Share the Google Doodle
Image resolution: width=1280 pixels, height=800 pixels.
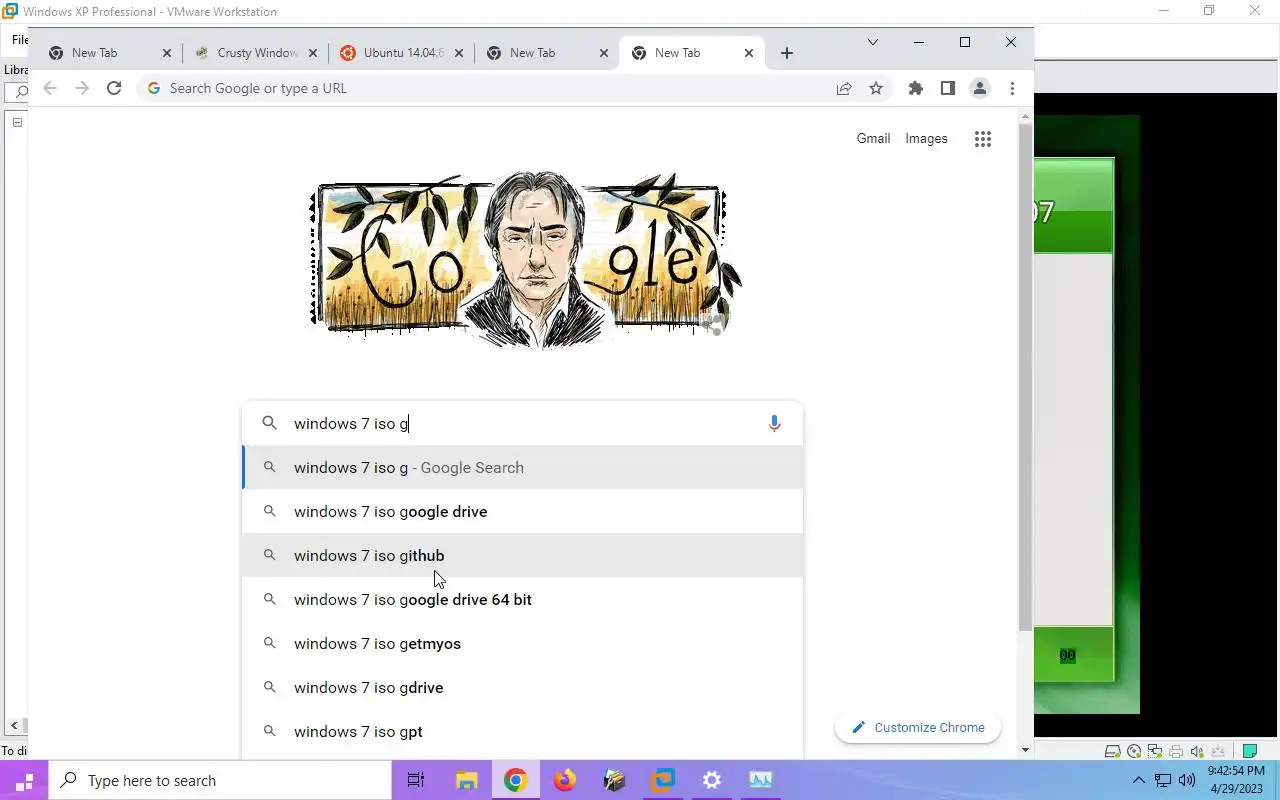pyautogui.click(x=713, y=324)
